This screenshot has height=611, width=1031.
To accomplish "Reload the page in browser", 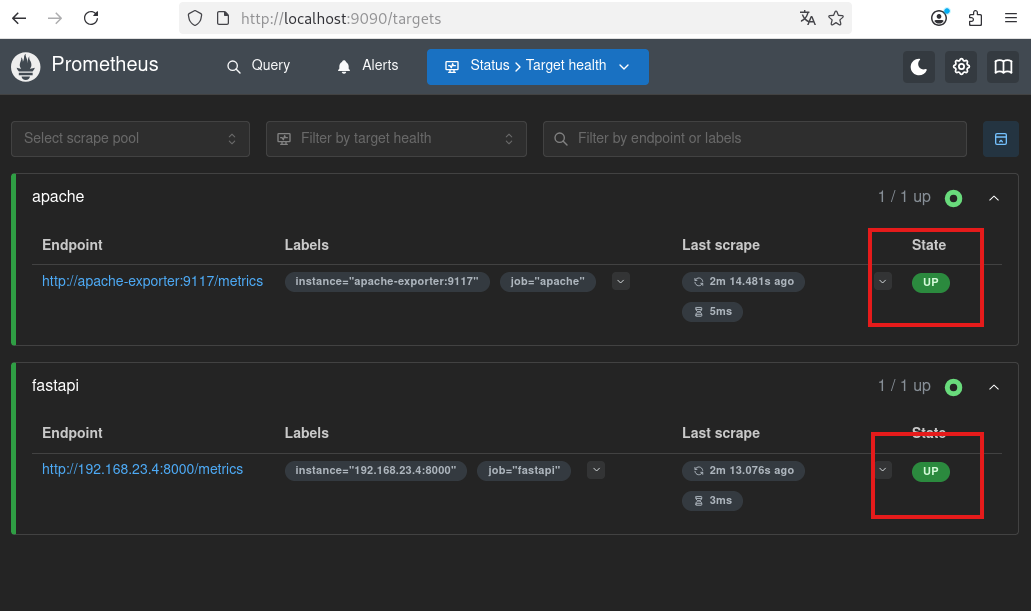I will click(x=91, y=18).
